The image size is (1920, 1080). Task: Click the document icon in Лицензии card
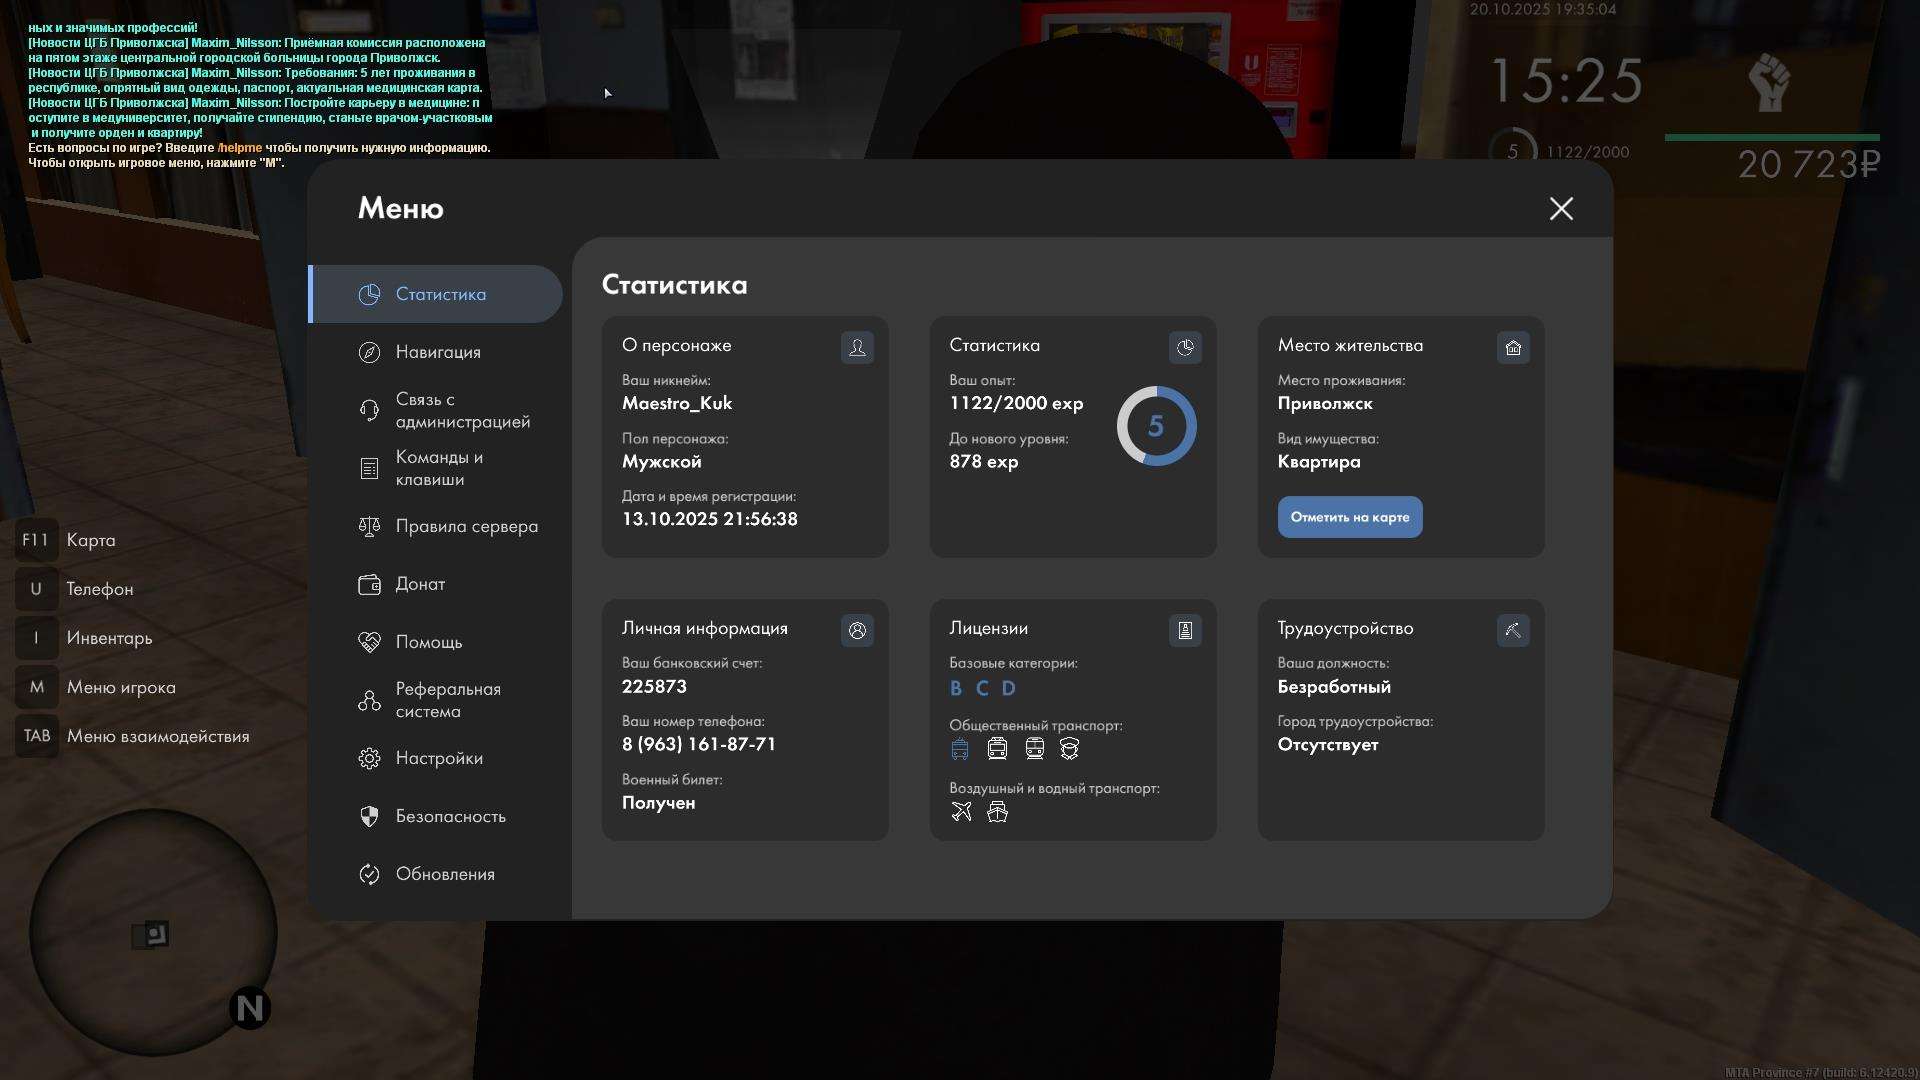pos(1185,630)
